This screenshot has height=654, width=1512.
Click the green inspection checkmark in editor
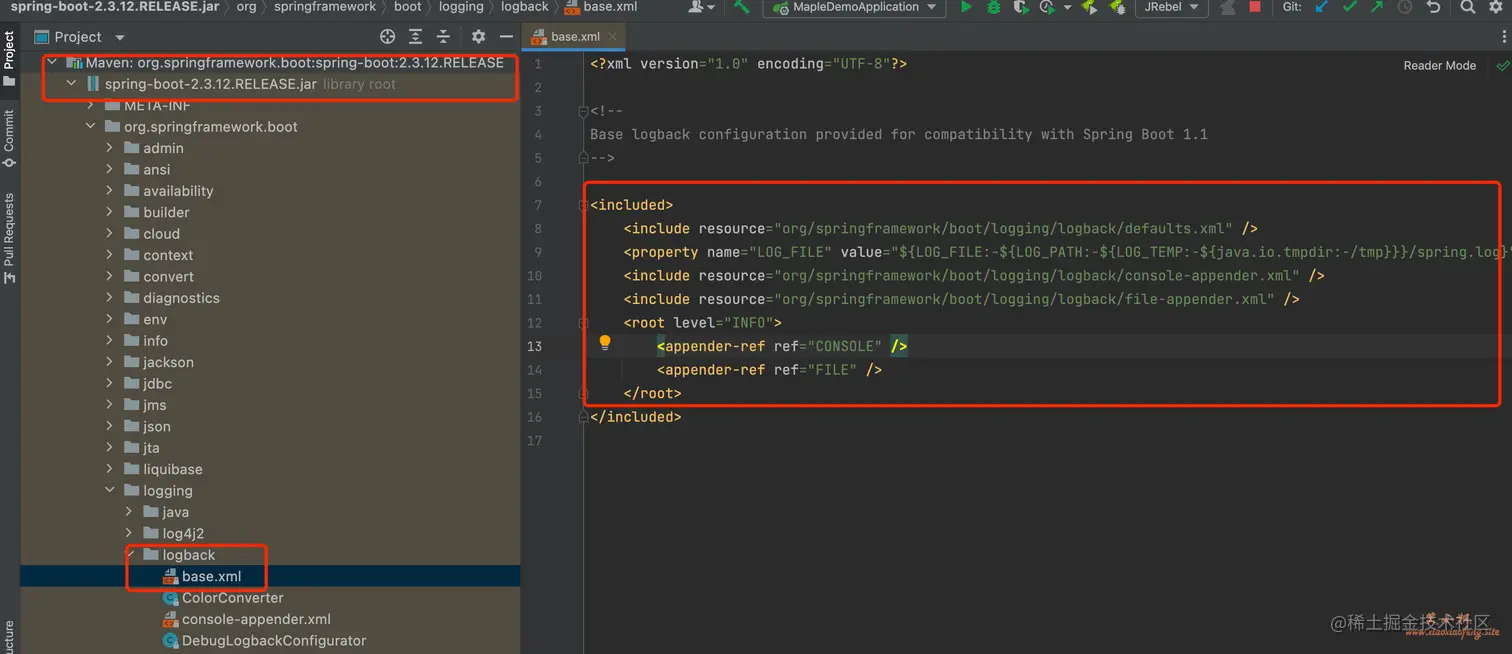(x=1502, y=66)
